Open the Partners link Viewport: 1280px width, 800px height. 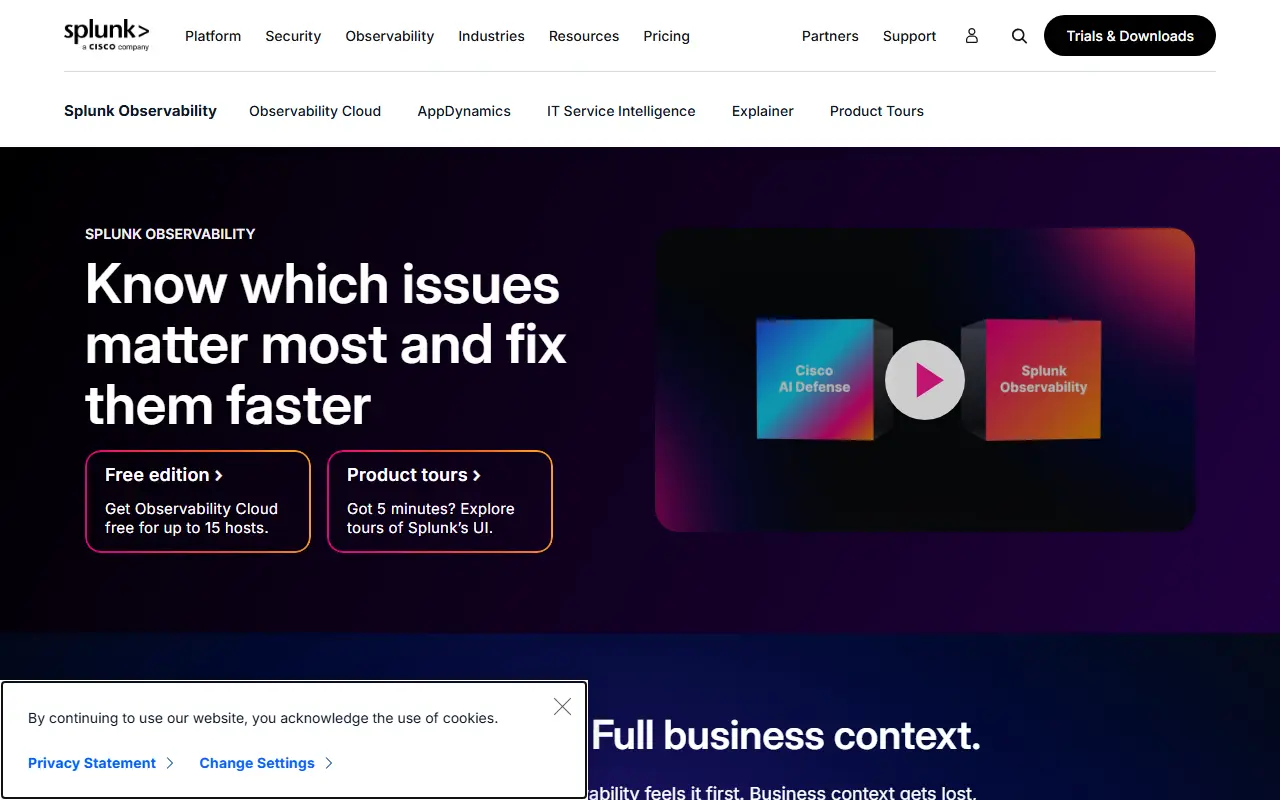(x=830, y=36)
